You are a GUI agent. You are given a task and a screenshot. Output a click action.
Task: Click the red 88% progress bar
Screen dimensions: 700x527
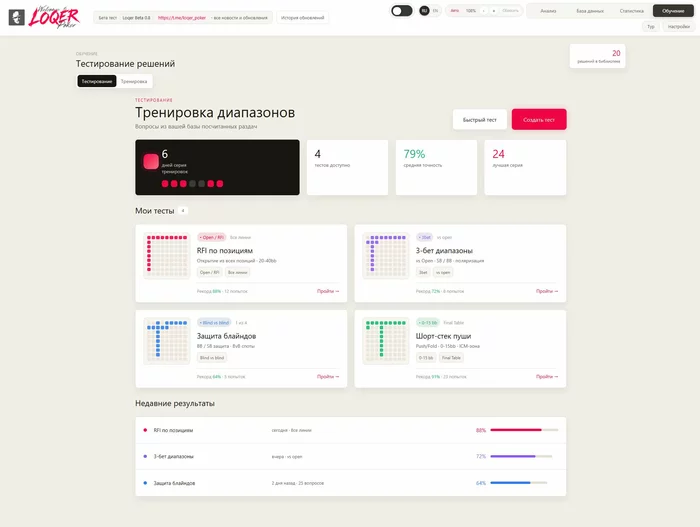point(524,430)
